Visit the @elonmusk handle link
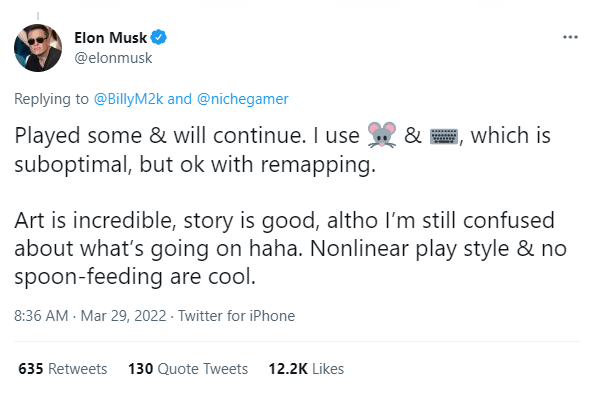594x393 pixels. [x=113, y=58]
